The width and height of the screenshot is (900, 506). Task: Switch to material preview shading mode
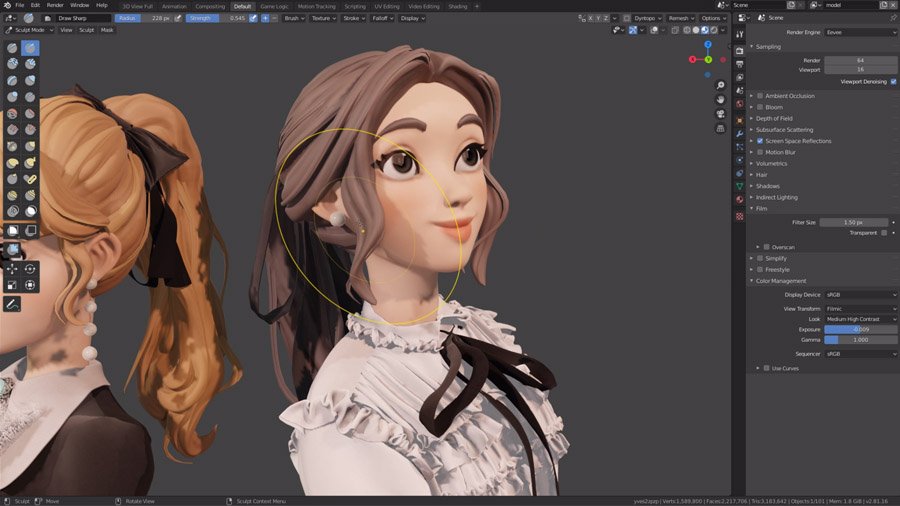pos(705,30)
